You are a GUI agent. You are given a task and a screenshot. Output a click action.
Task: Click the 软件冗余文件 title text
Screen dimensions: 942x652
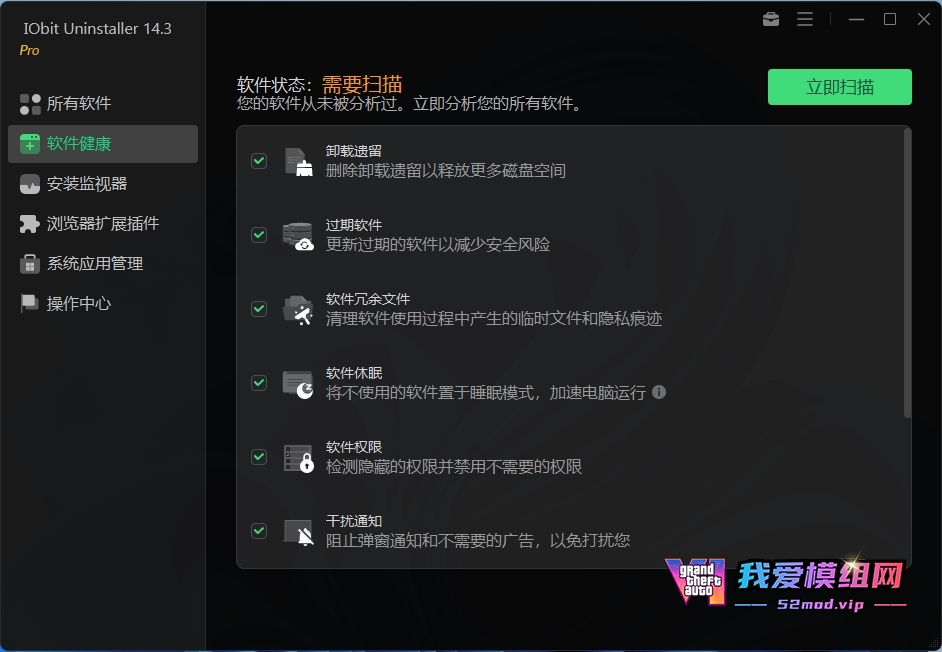(368, 299)
